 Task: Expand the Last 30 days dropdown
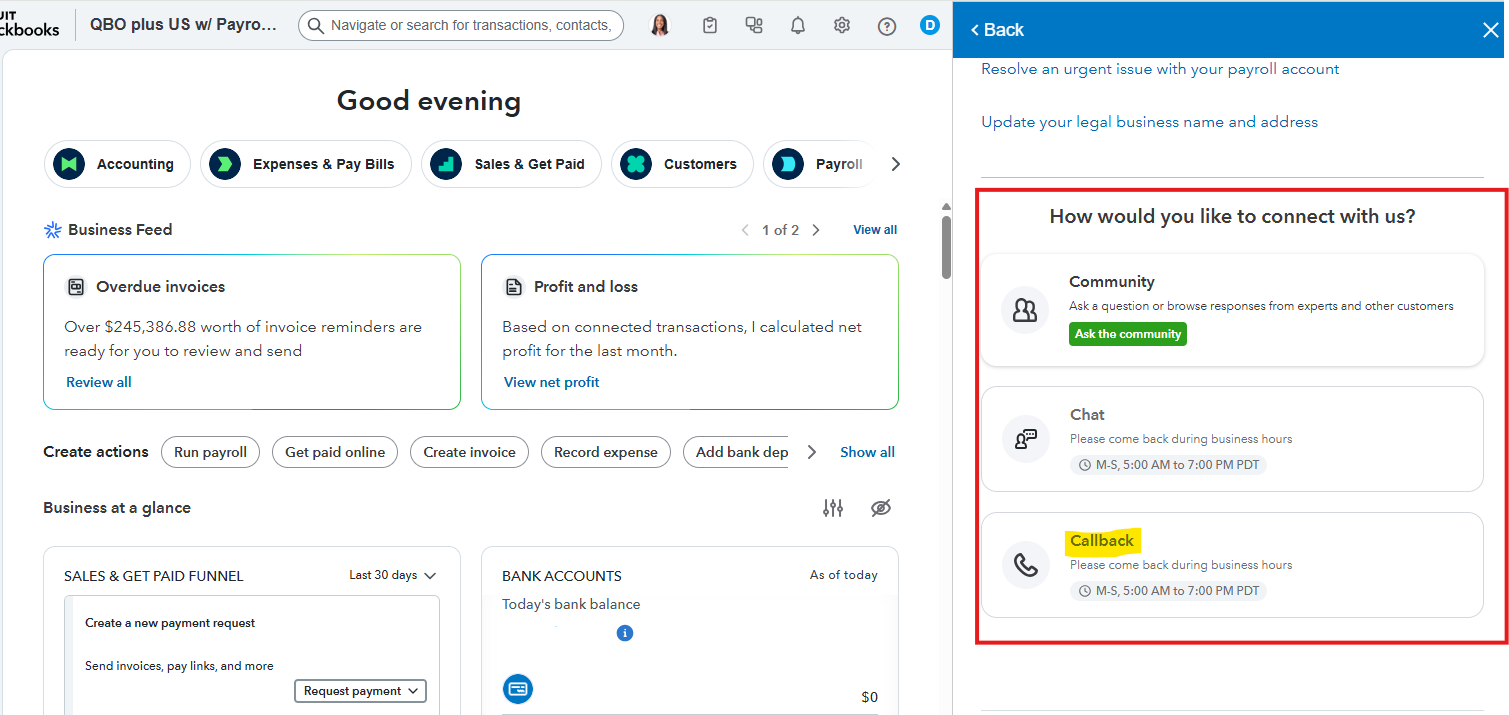pos(392,575)
